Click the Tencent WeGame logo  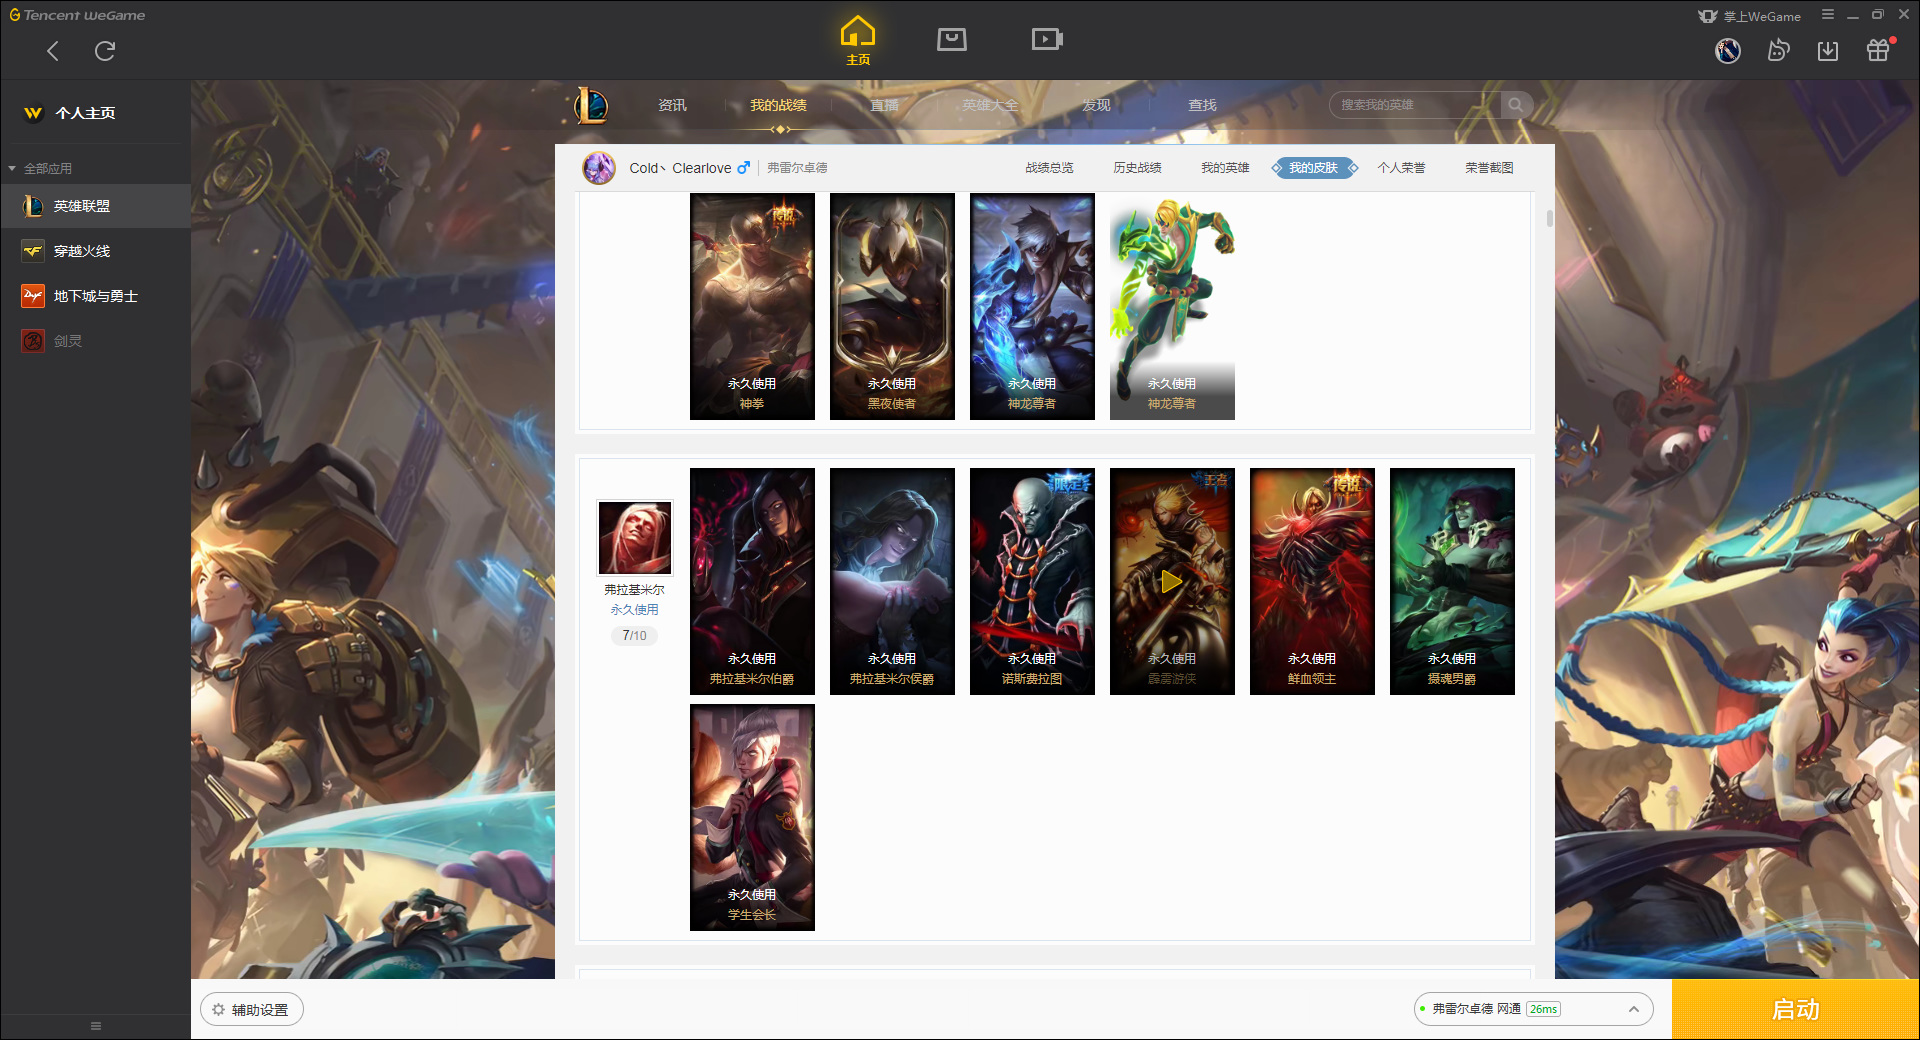[x=77, y=15]
